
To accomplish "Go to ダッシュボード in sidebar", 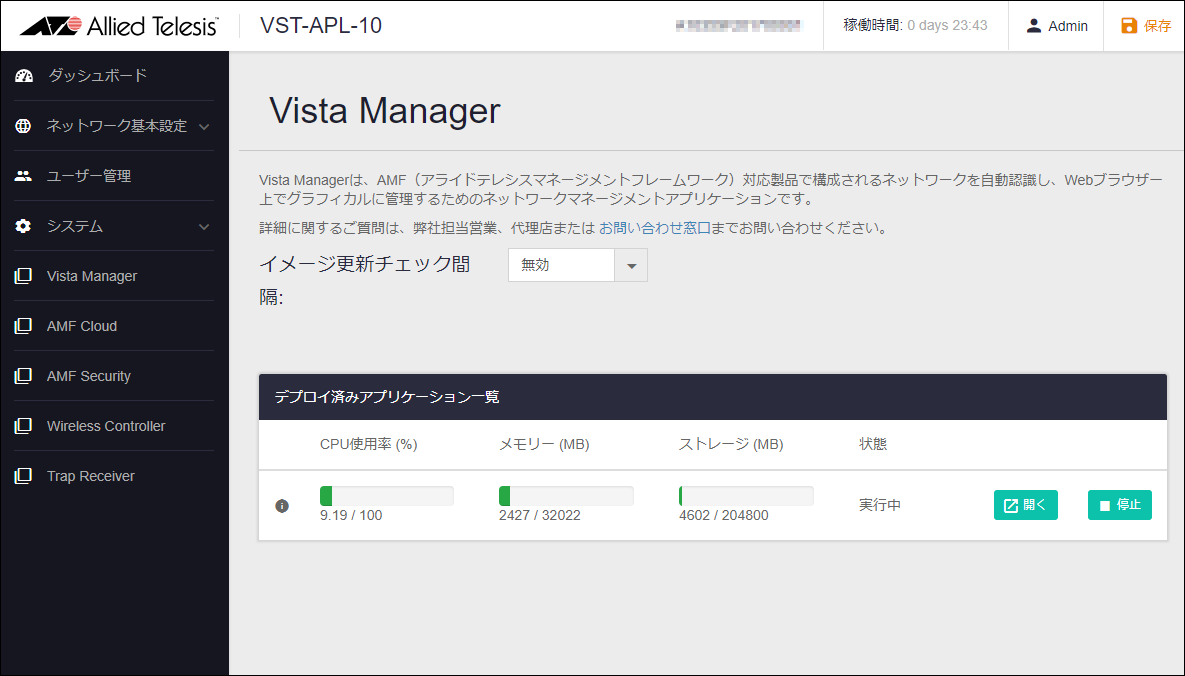I will tap(97, 76).
